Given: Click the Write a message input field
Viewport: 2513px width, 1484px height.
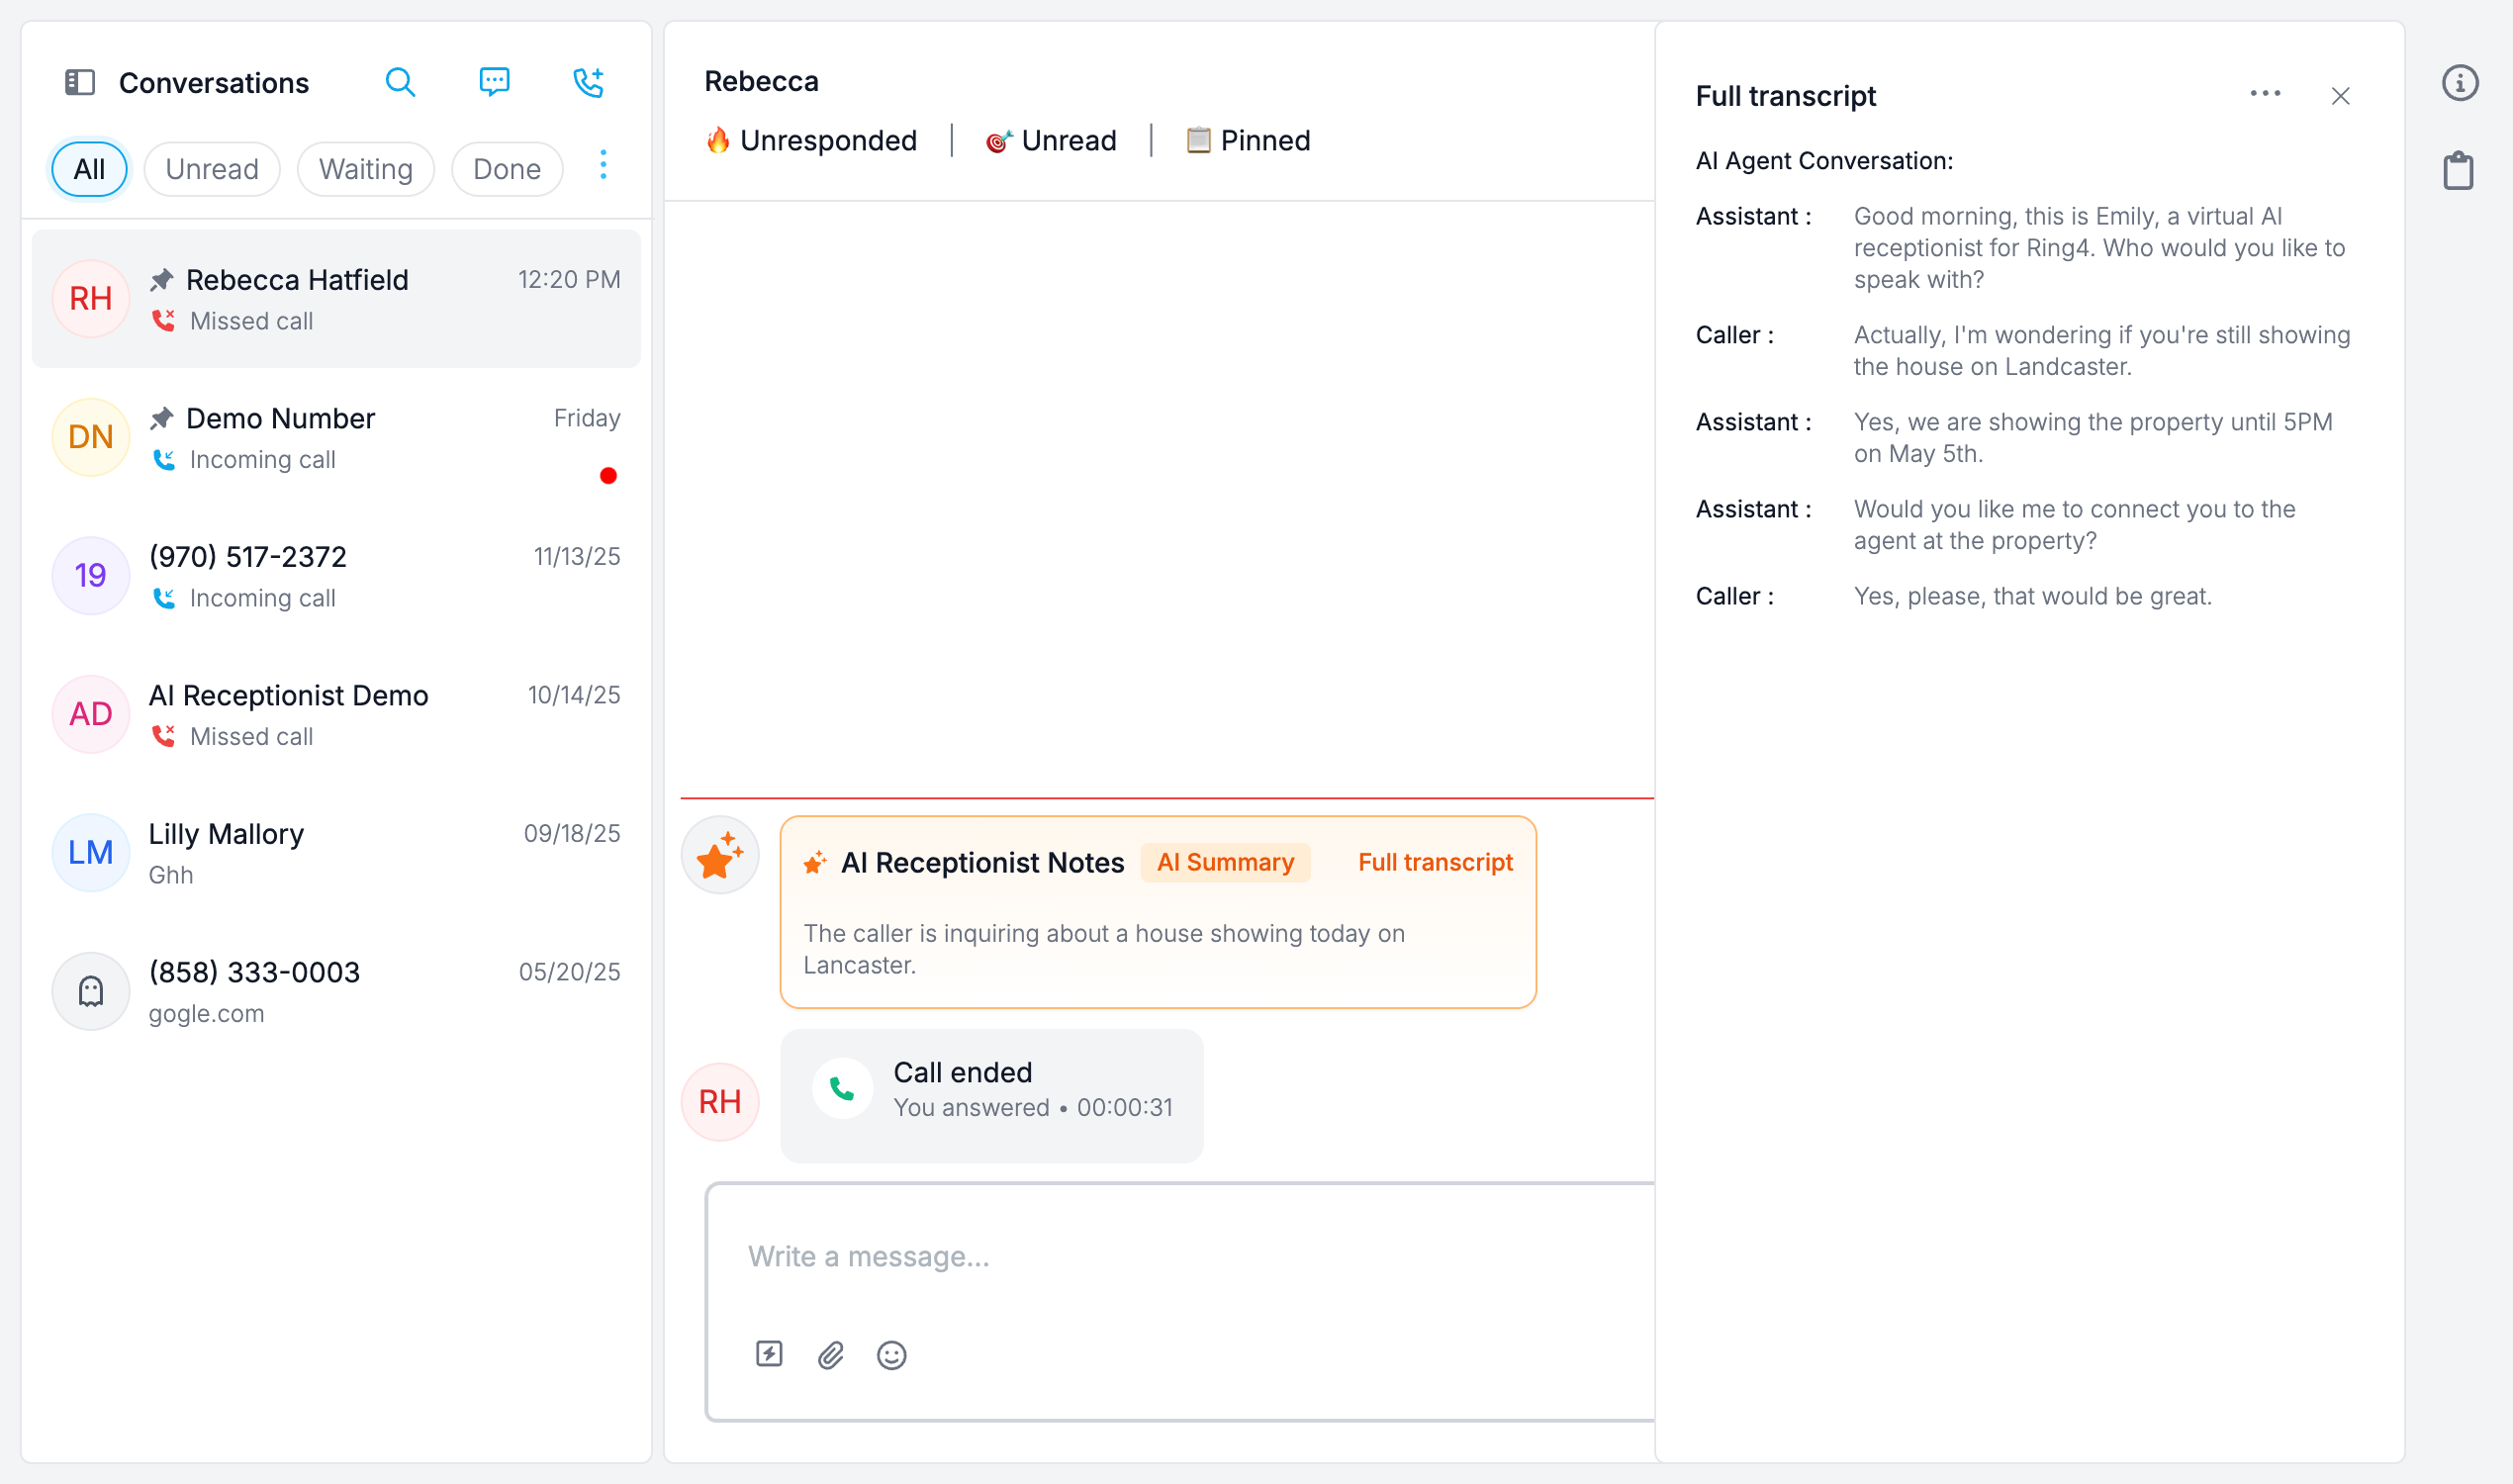Looking at the screenshot, I should click(x=1180, y=1256).
